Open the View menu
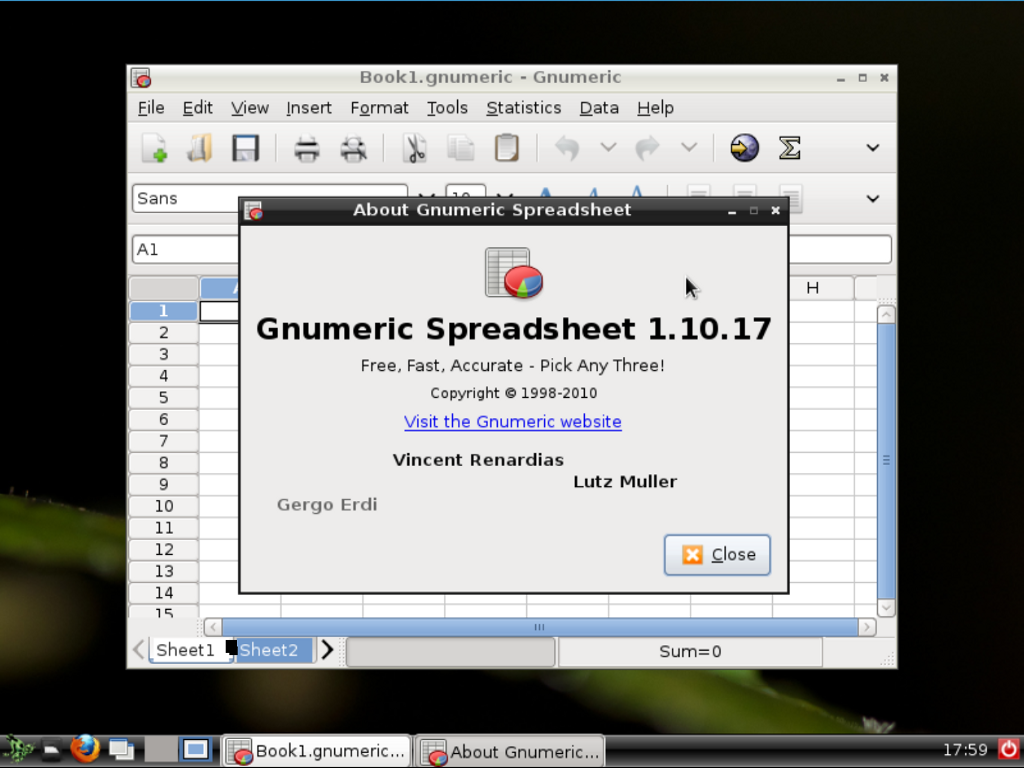The width and height of the screenshot is (1024, 768). click(249, 108)
